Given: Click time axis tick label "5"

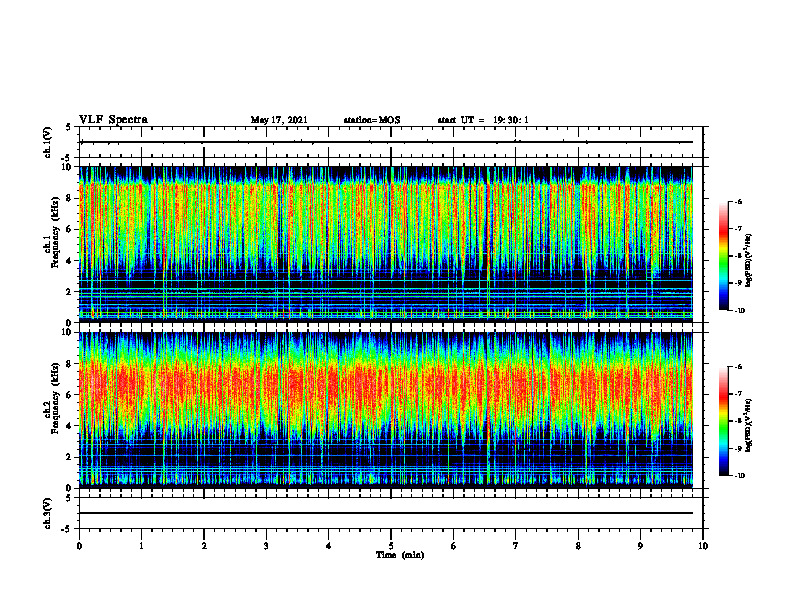Looking at the screenshot, I should point(391,546).
